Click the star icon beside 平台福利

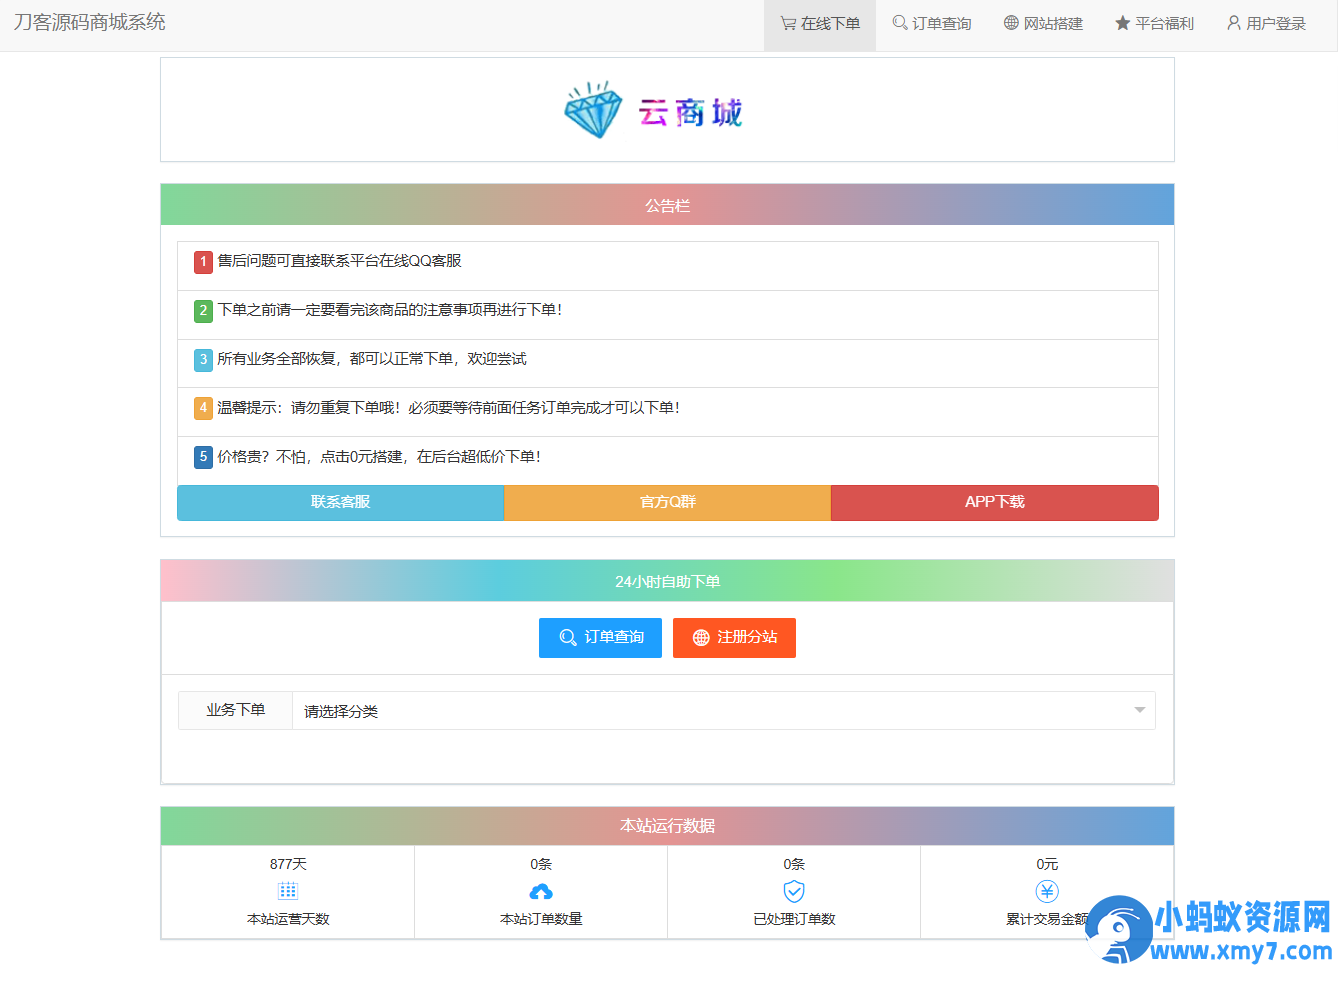[1121, 23]
